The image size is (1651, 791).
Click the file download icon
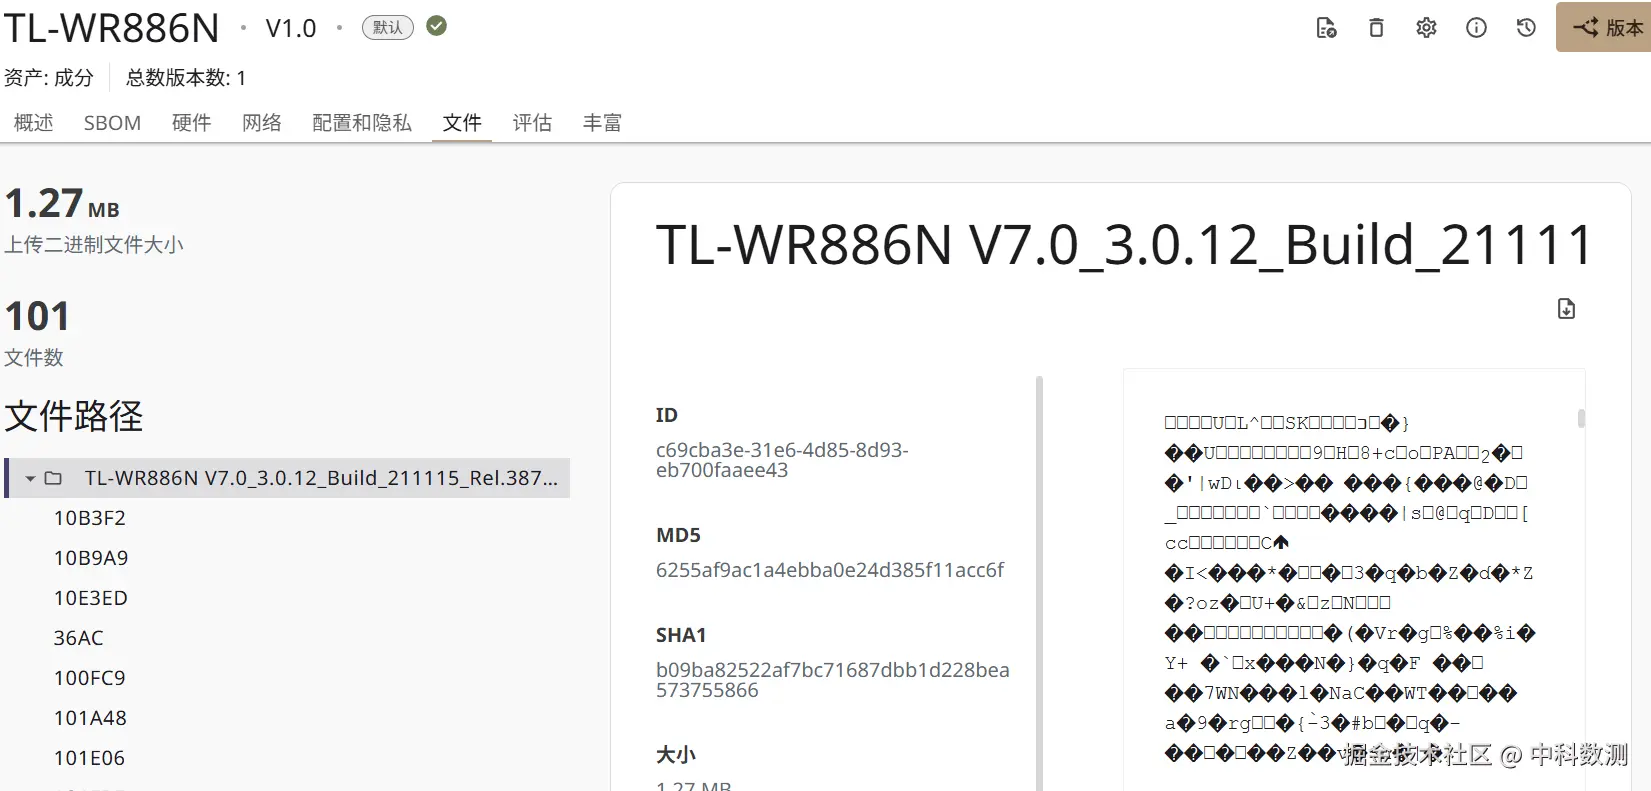tap(1566, 309)
